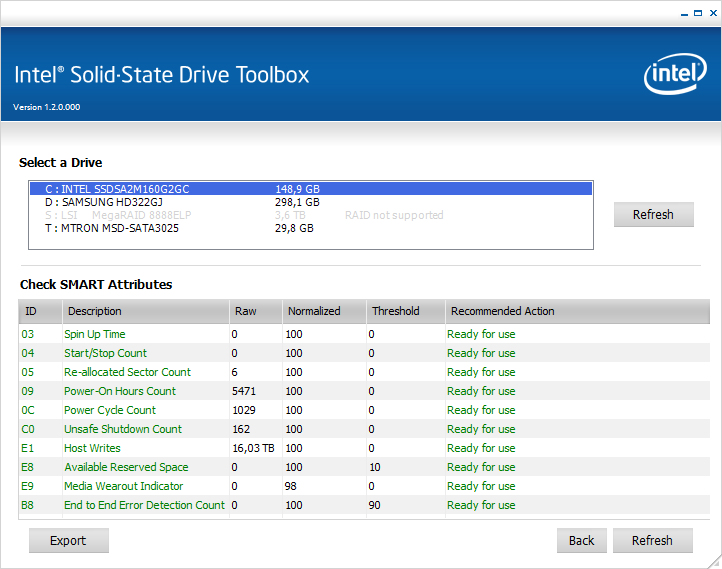The width and height of the screenshot is (722, 569).
Task: Select Available Reserved Space attribute
Action: pyautogui.click(x=364, y=467)
